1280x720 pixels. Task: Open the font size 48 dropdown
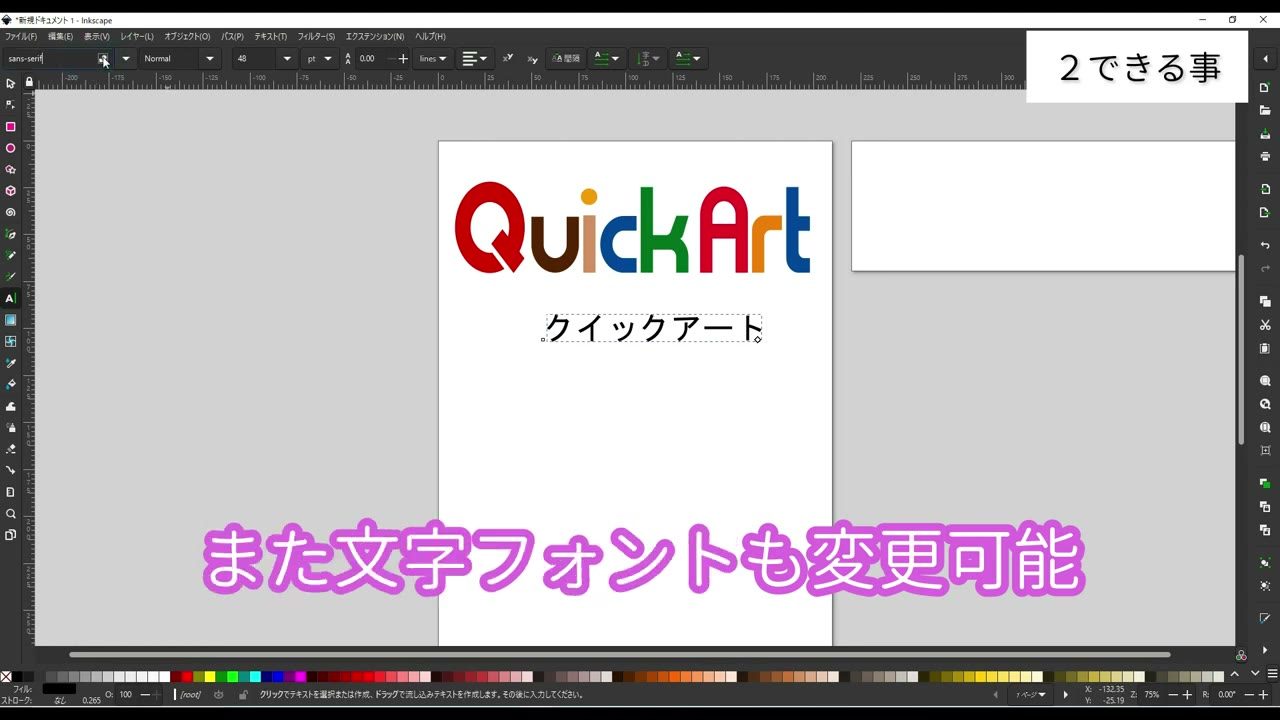tap(287, 59)
